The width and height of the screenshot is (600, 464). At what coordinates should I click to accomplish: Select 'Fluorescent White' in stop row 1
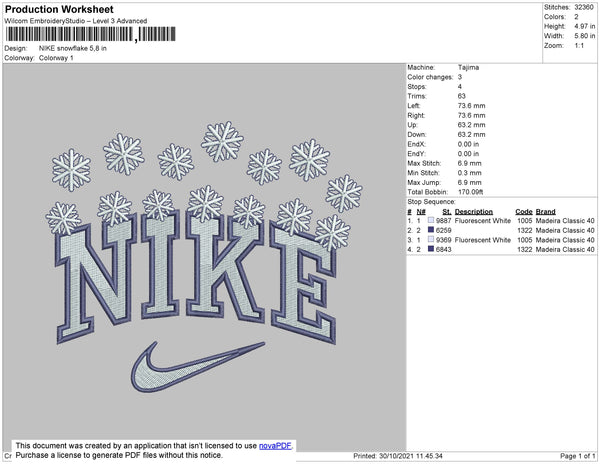tap(483, 221)
